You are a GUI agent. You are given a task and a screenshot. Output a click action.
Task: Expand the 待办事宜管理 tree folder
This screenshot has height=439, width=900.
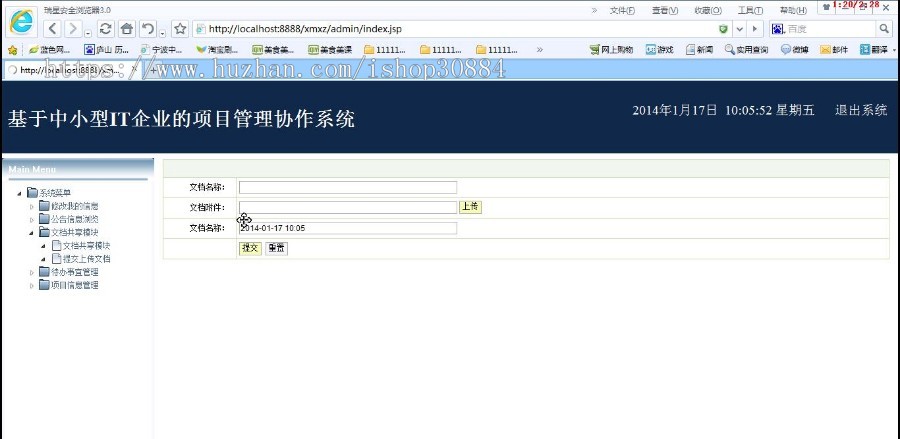[x=32, y=272]
